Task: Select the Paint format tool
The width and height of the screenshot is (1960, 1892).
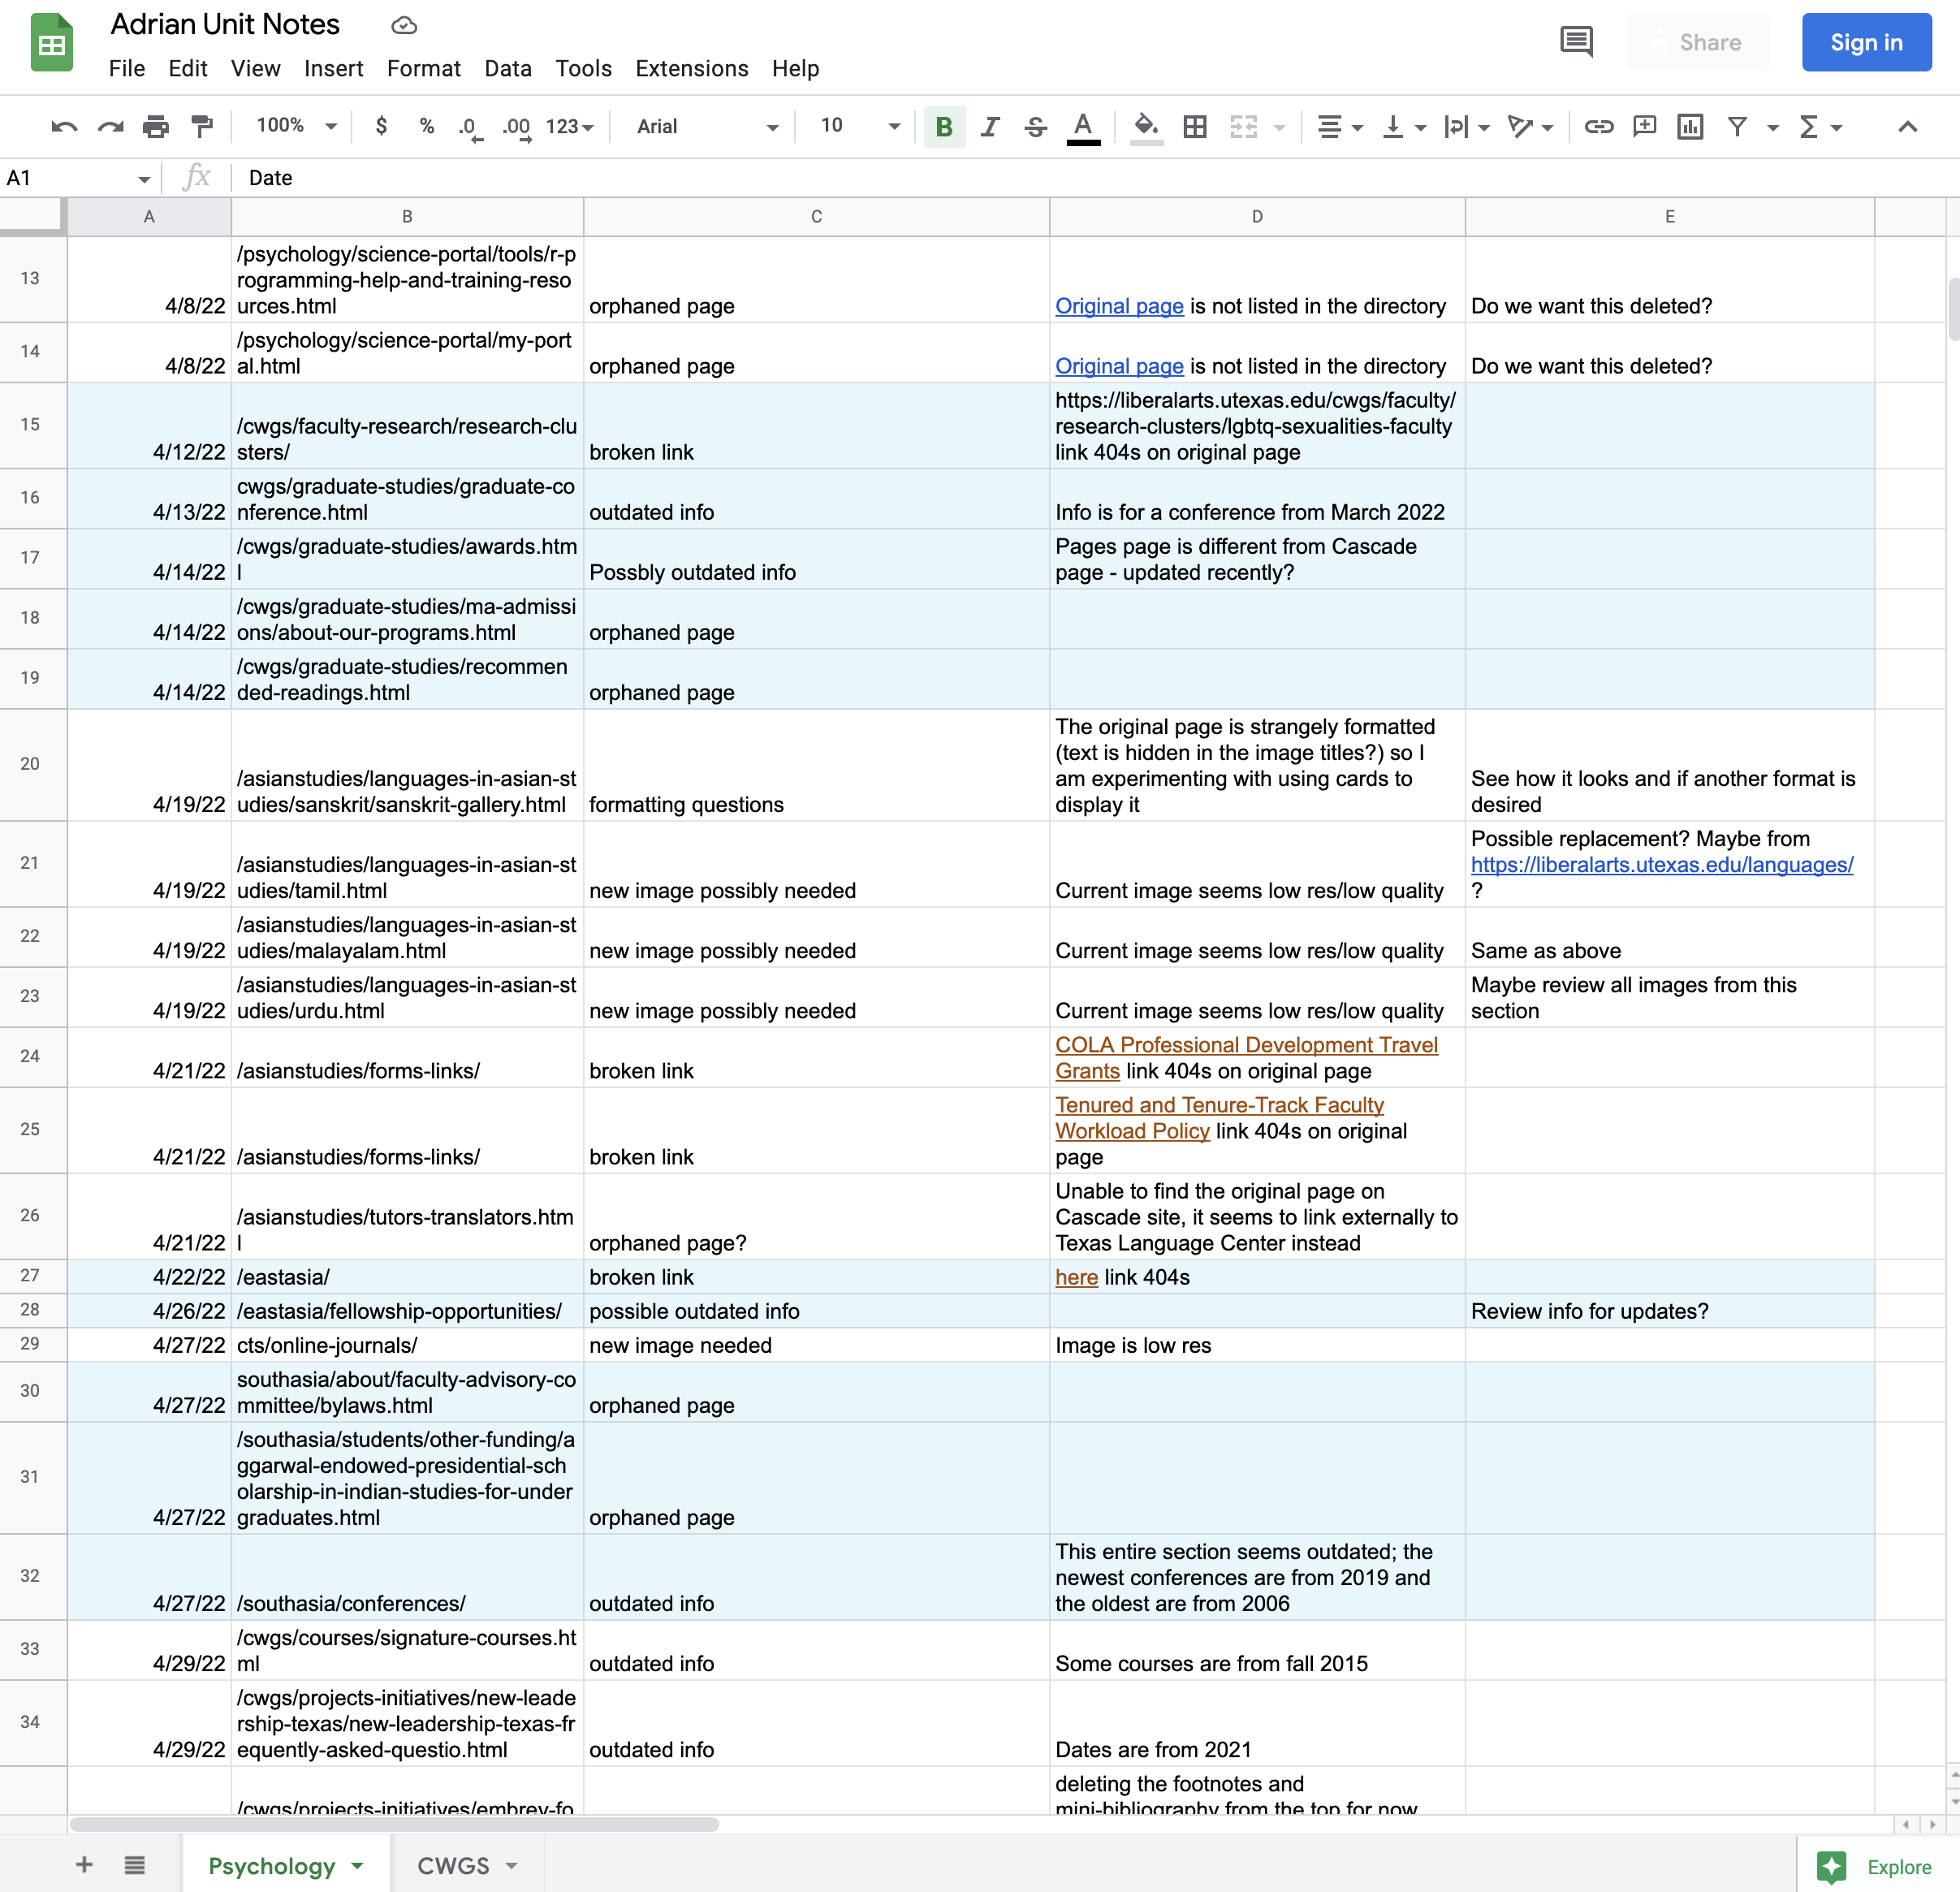Action: coord(202,127)
